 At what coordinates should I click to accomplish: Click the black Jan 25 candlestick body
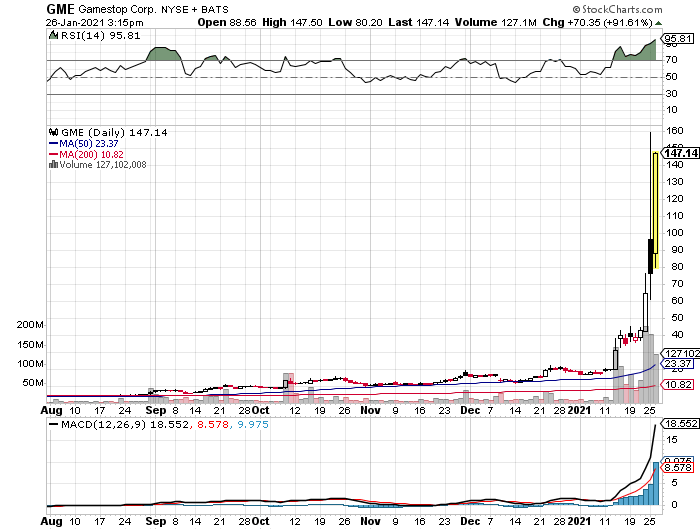coord(650,256)
